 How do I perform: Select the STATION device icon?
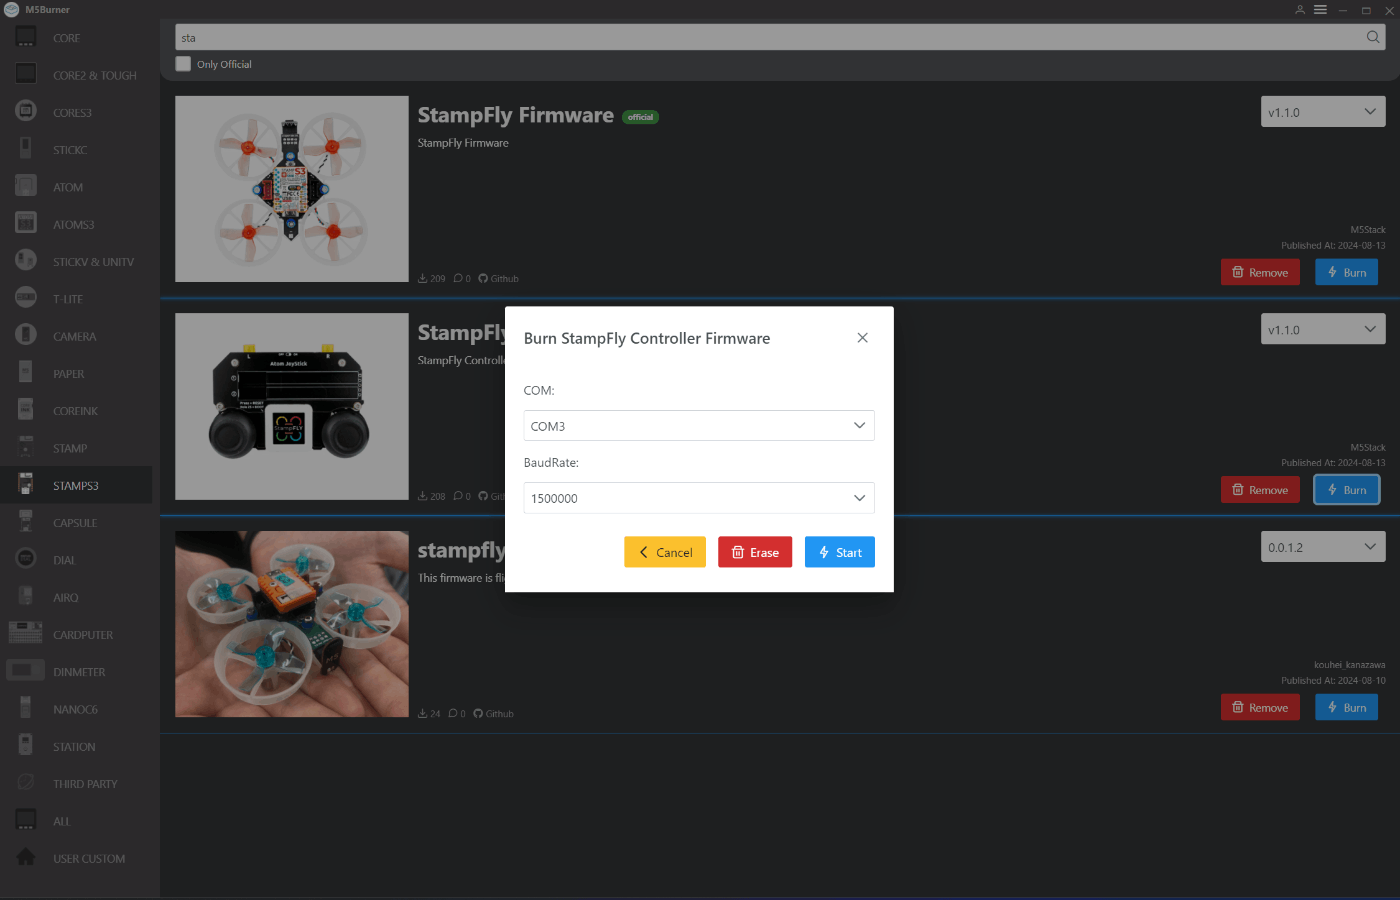26,745
